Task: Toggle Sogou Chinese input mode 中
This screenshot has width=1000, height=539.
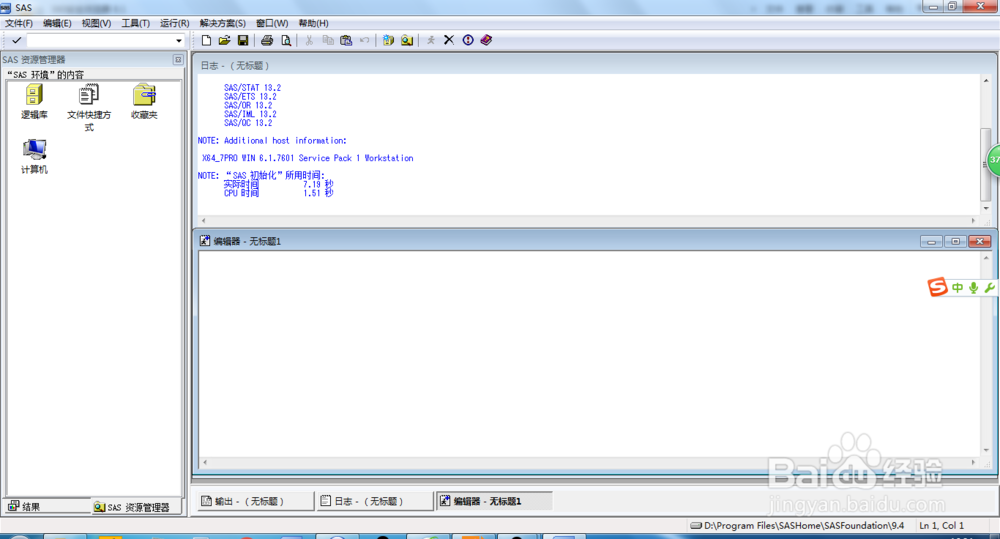Action: click(x=957, y=288)
